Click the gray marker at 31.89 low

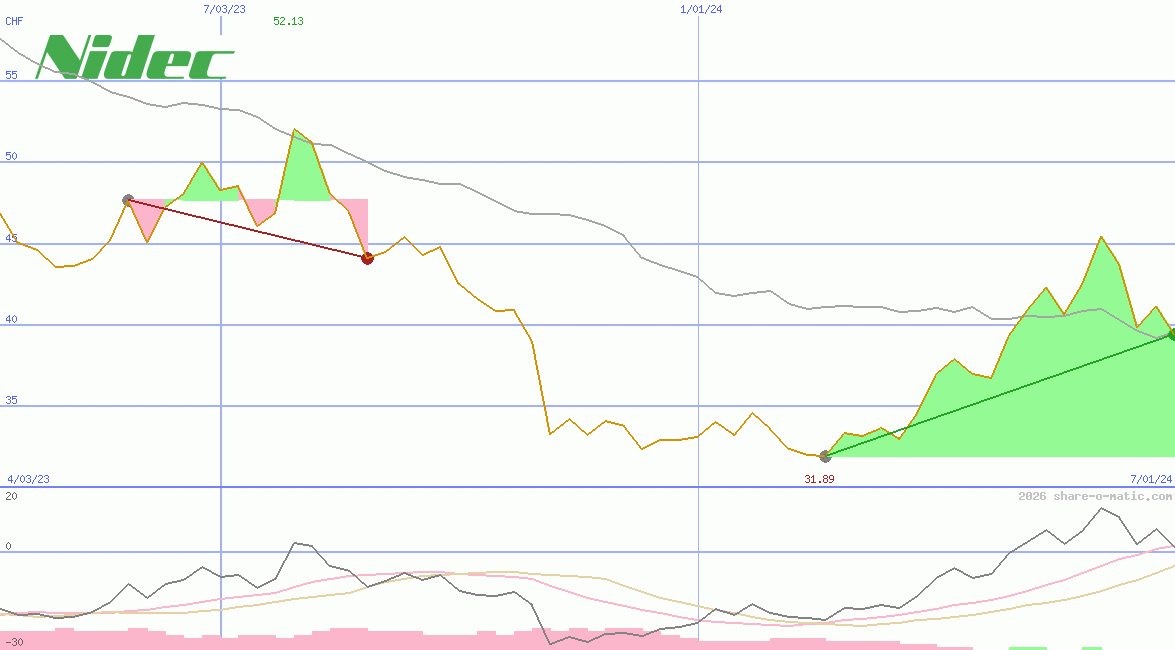coord(825,455)
